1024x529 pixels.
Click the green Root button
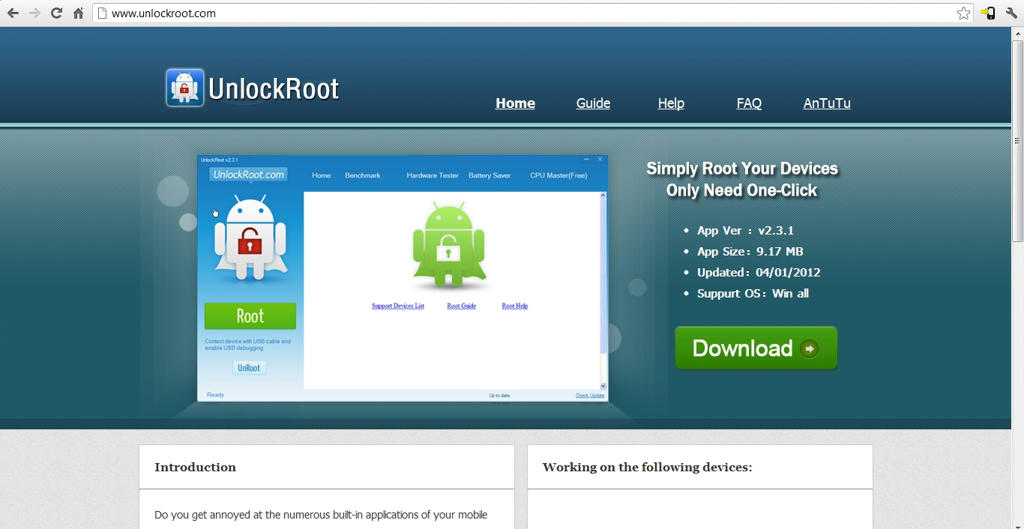[250, 316]
